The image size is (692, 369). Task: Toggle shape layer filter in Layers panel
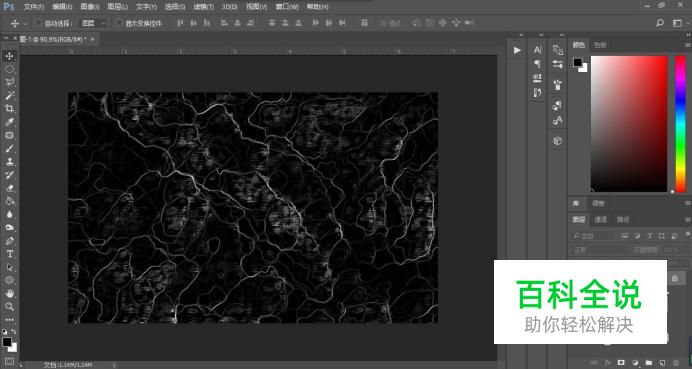tap(662, 236)
